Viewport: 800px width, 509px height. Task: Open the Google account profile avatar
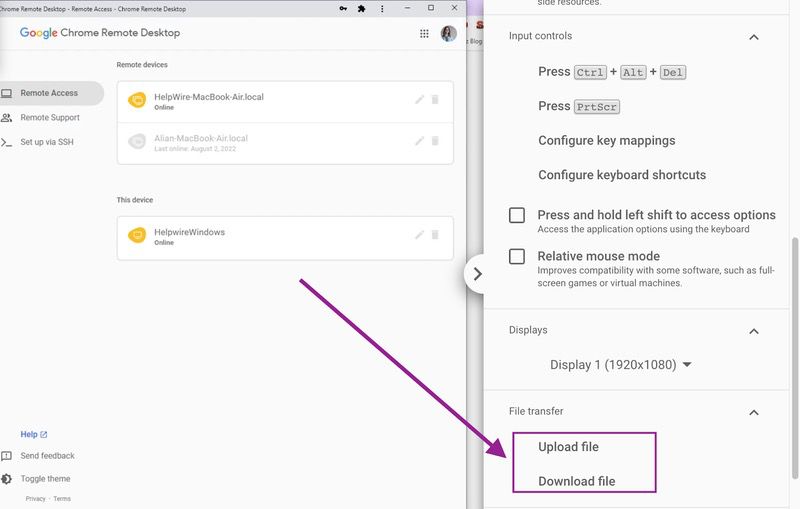click(x=448, y=34)
